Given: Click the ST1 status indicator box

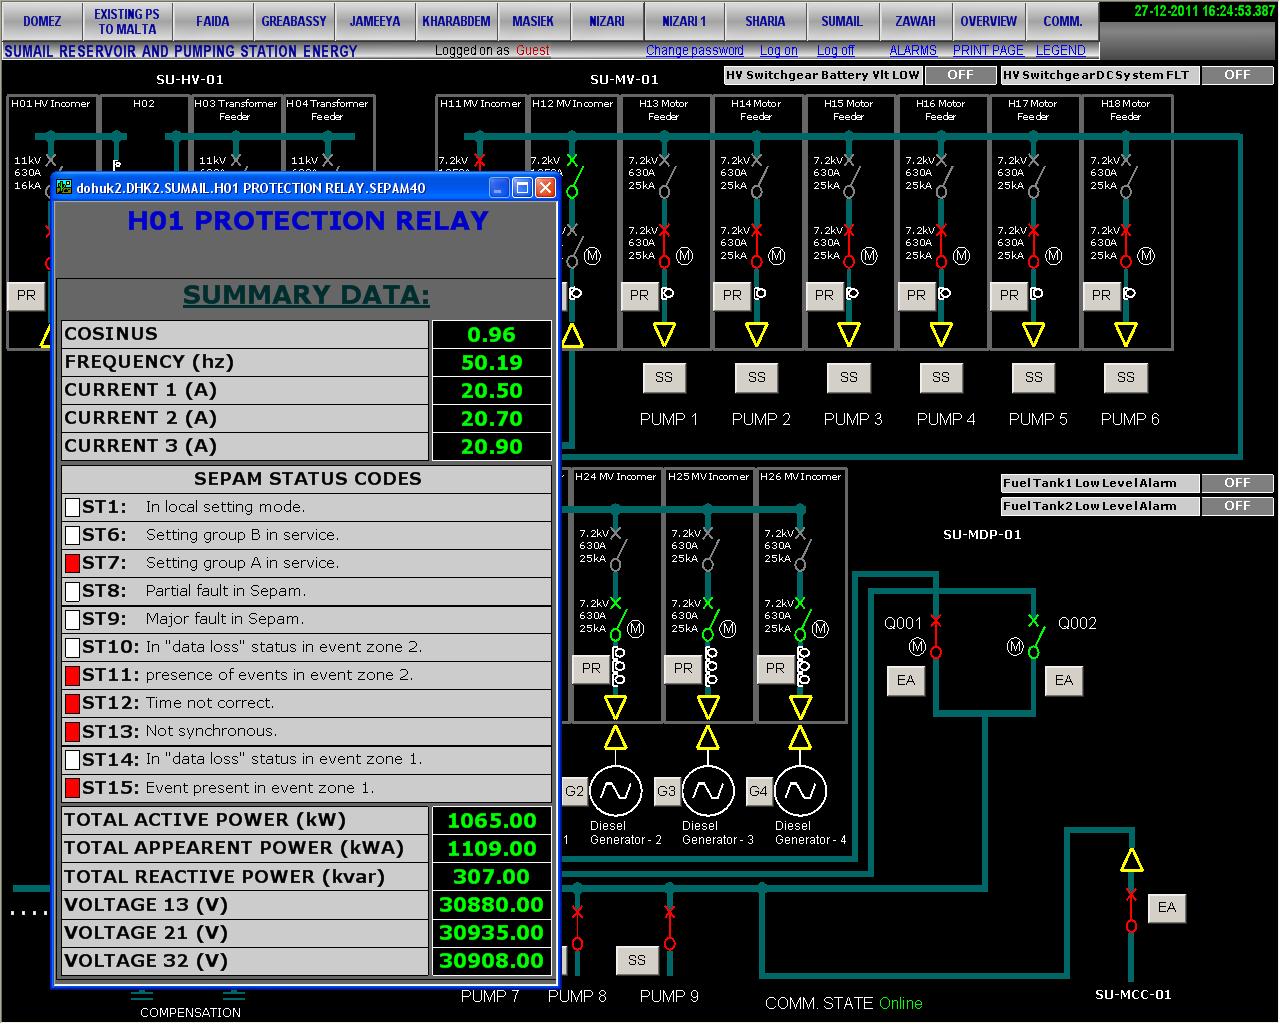Looking at the screenshot, I should coord(72,507).
